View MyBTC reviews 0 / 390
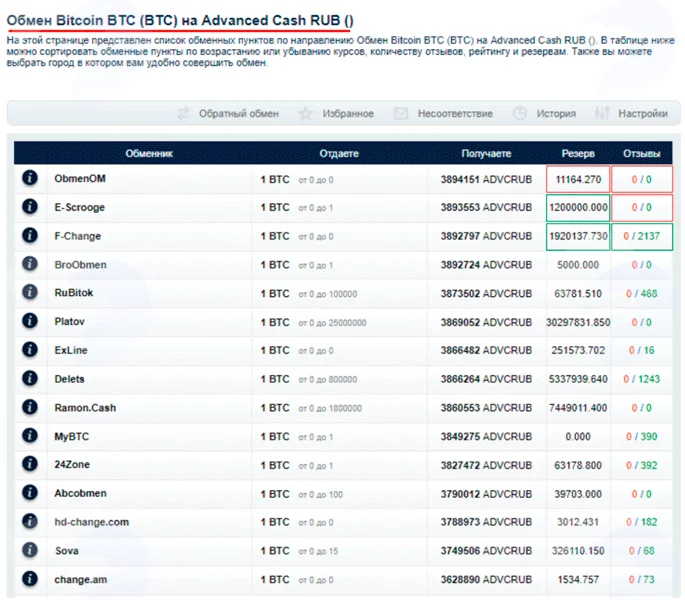 (x=641, y=437)
